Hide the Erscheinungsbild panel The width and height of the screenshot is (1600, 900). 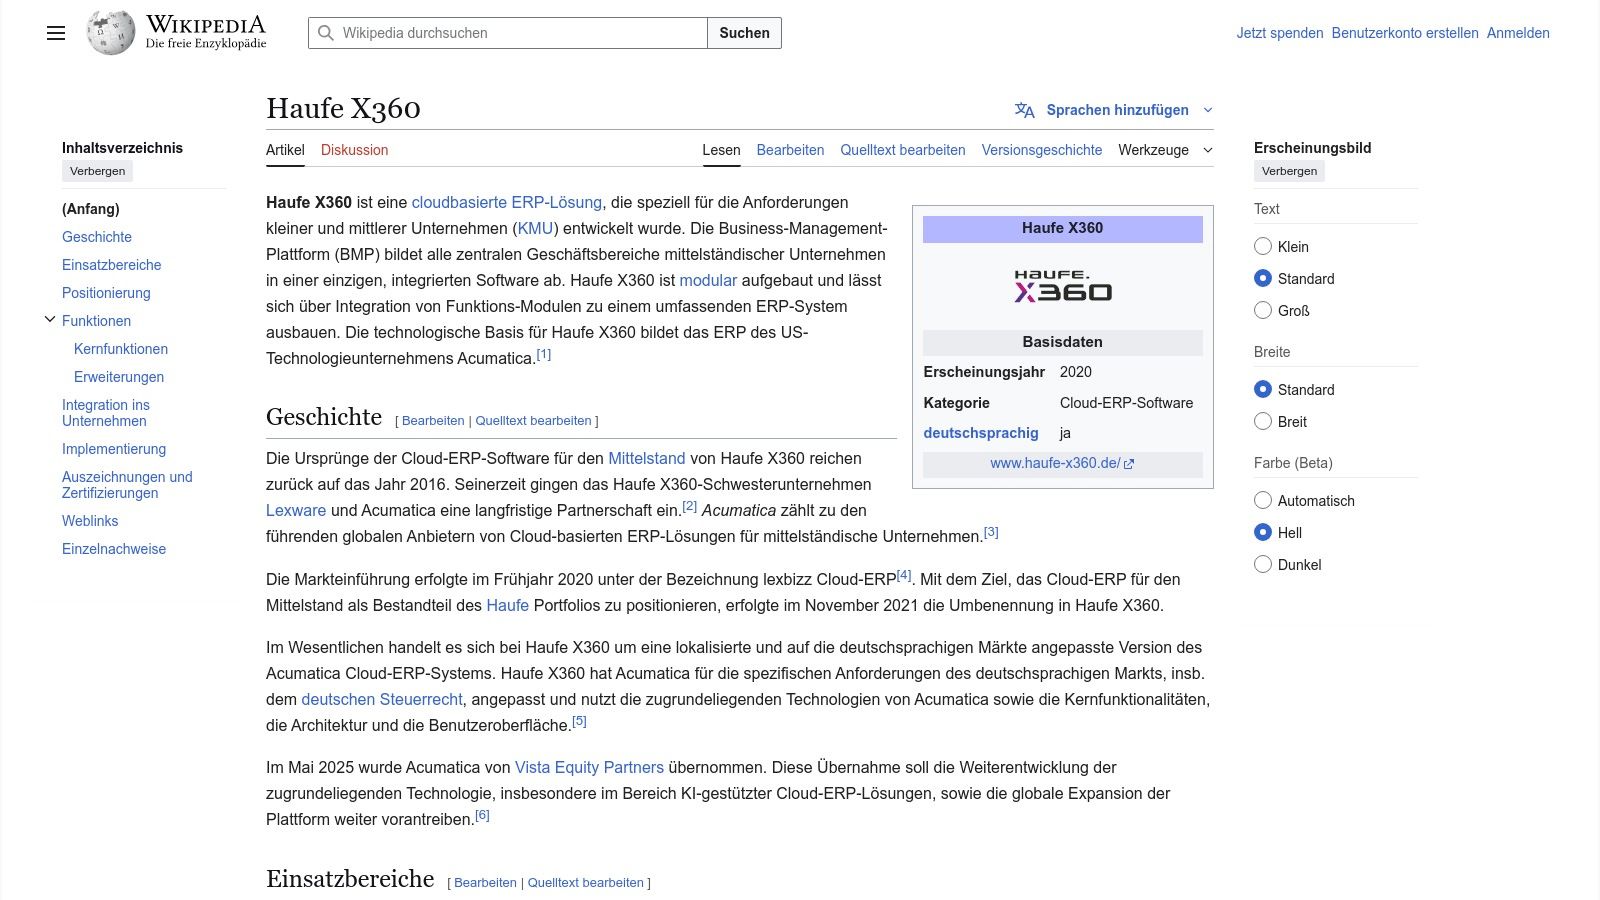[x=1290, y=171]
